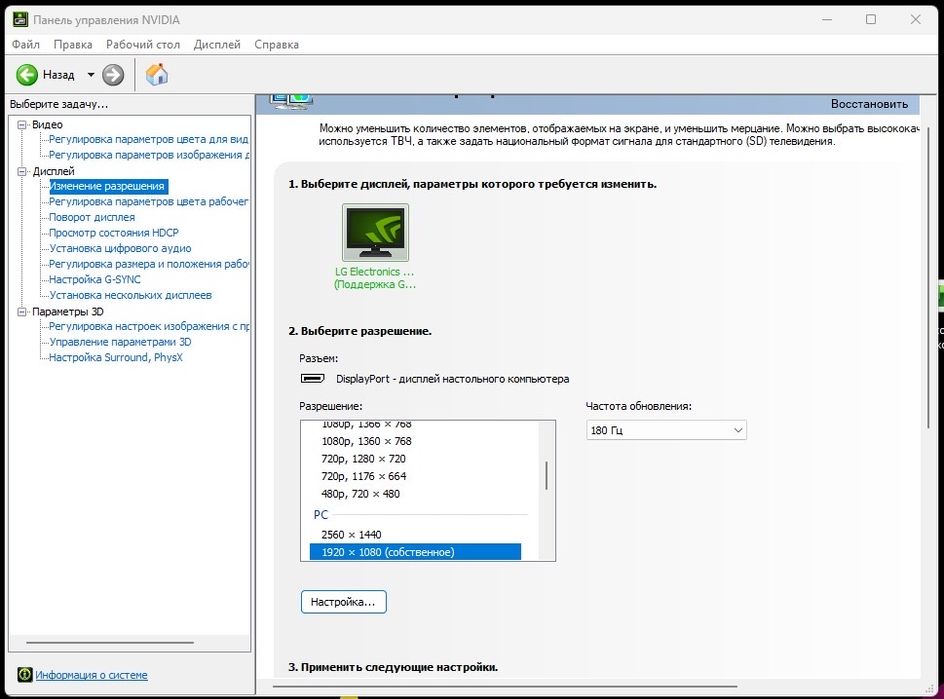Open the Правка menu
The width and height of the screenshot is (944, 699).
pyautogui.click(x=73, y=45)
